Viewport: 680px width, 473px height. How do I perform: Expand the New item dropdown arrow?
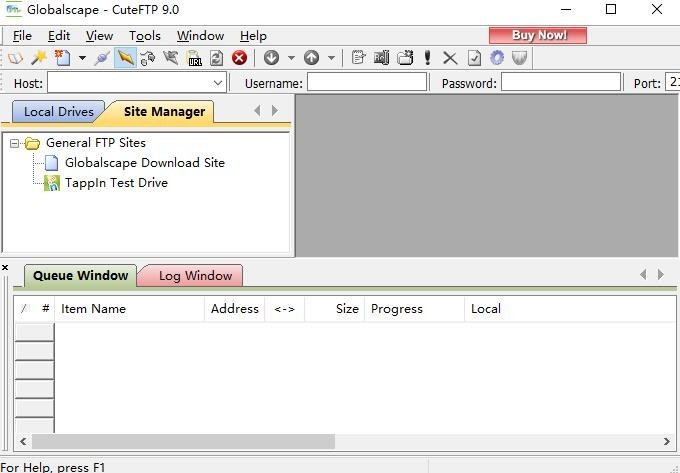click(82, 58)
